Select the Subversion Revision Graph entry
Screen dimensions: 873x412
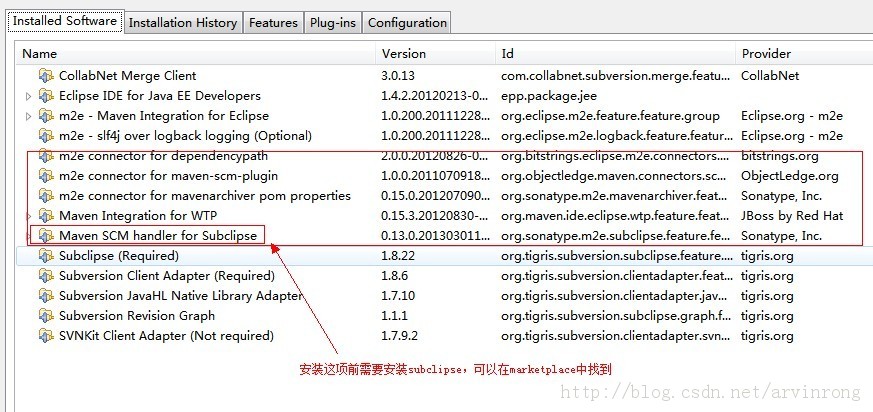coord(137,316)
